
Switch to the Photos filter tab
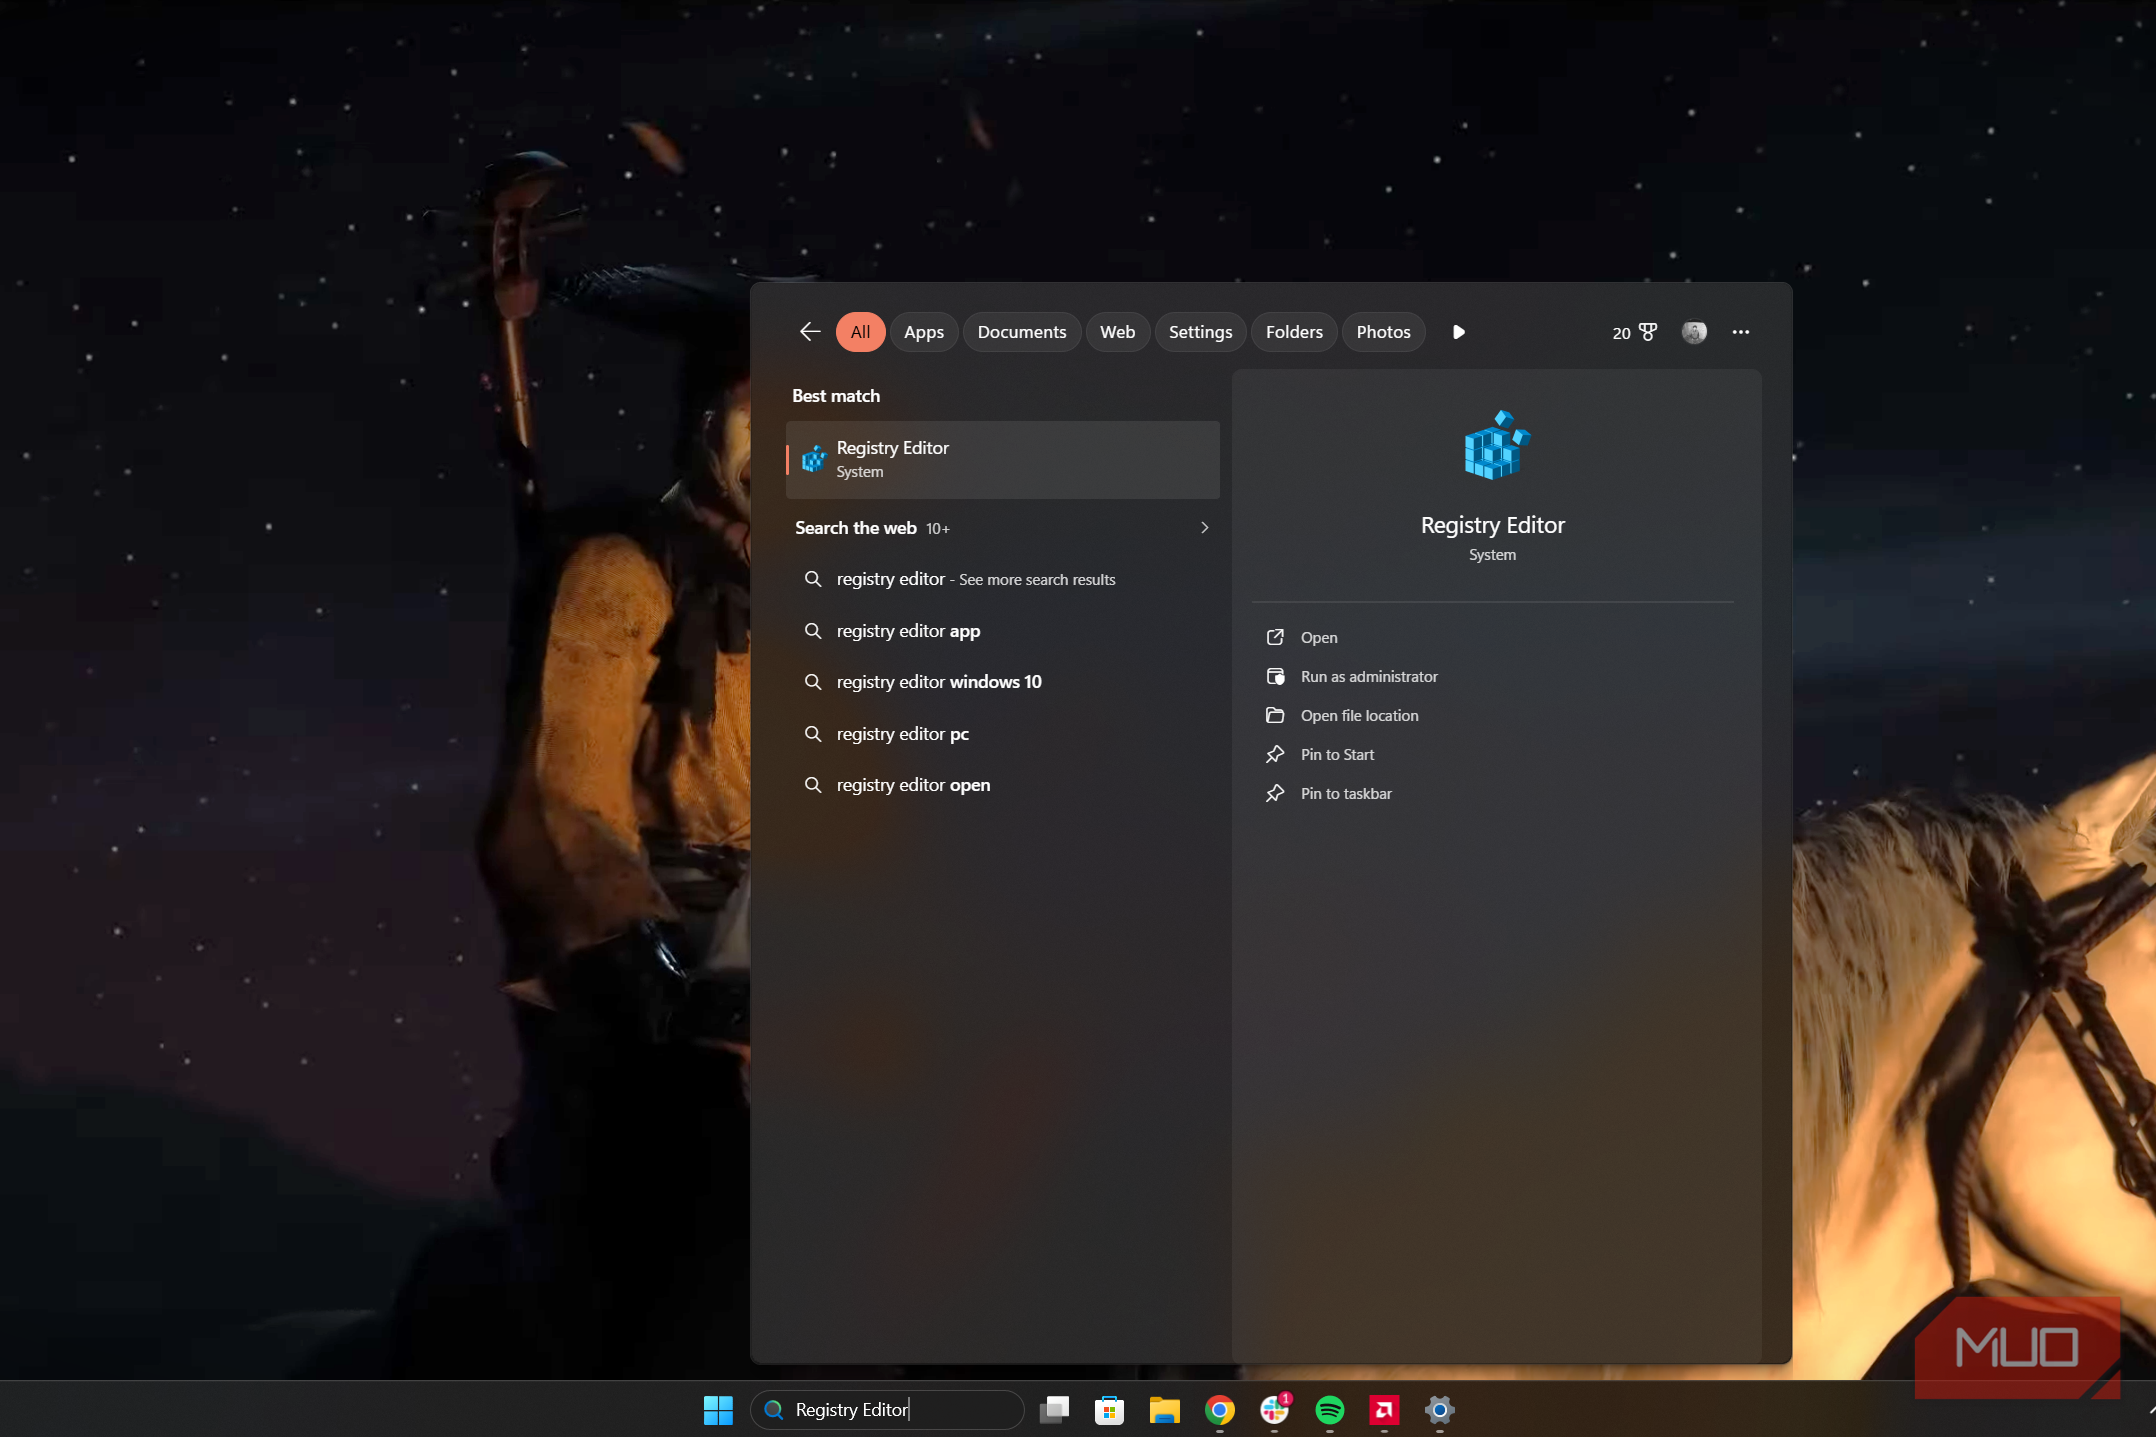pyautogui.click(x=1383, y=332)
